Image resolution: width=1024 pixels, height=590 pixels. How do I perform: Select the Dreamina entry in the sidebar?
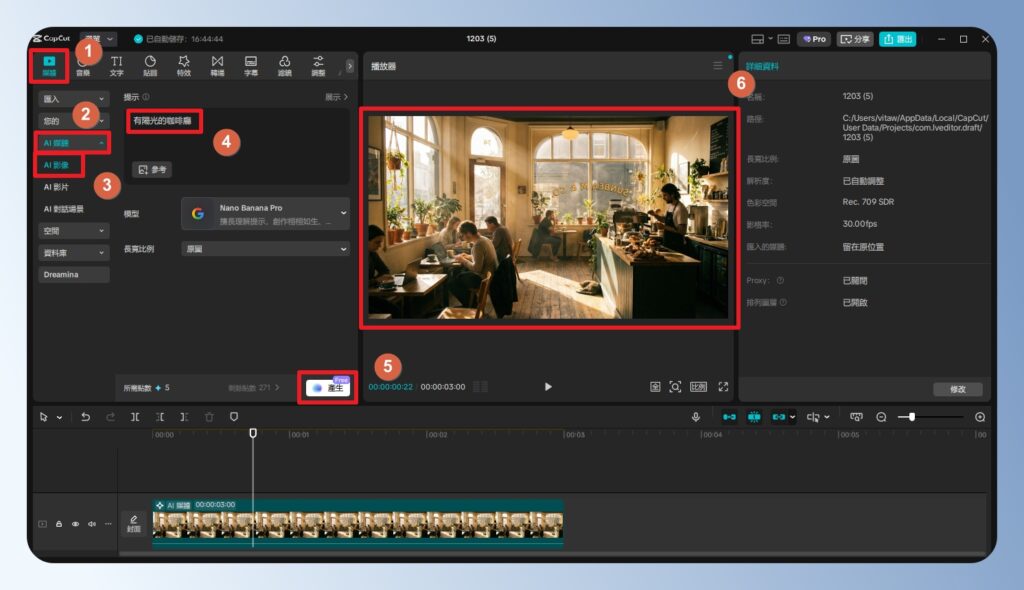pos(73,274)
